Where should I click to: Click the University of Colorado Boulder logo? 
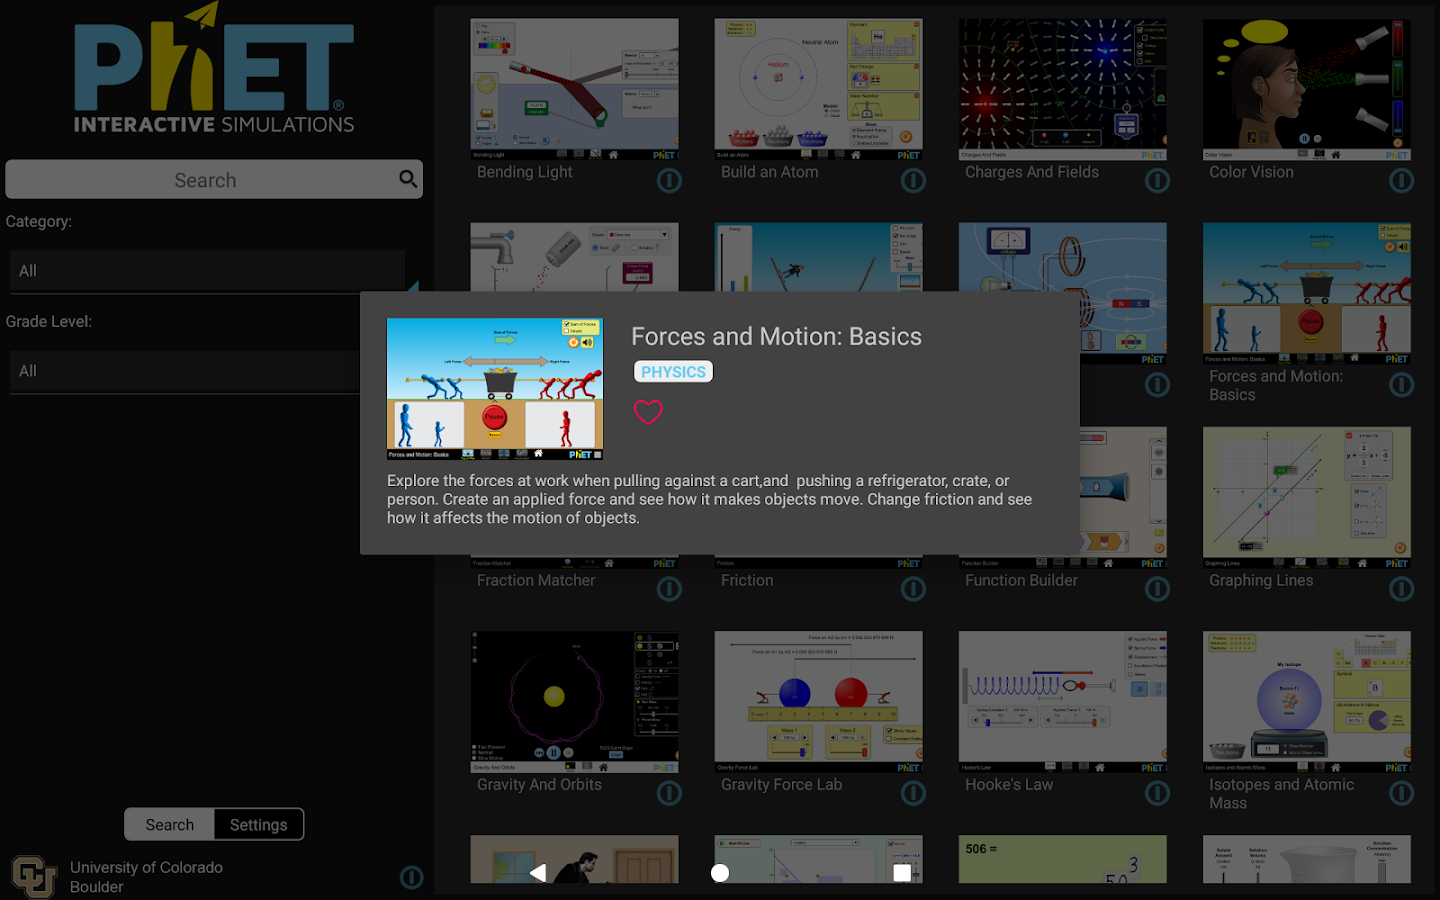point(33,876)
